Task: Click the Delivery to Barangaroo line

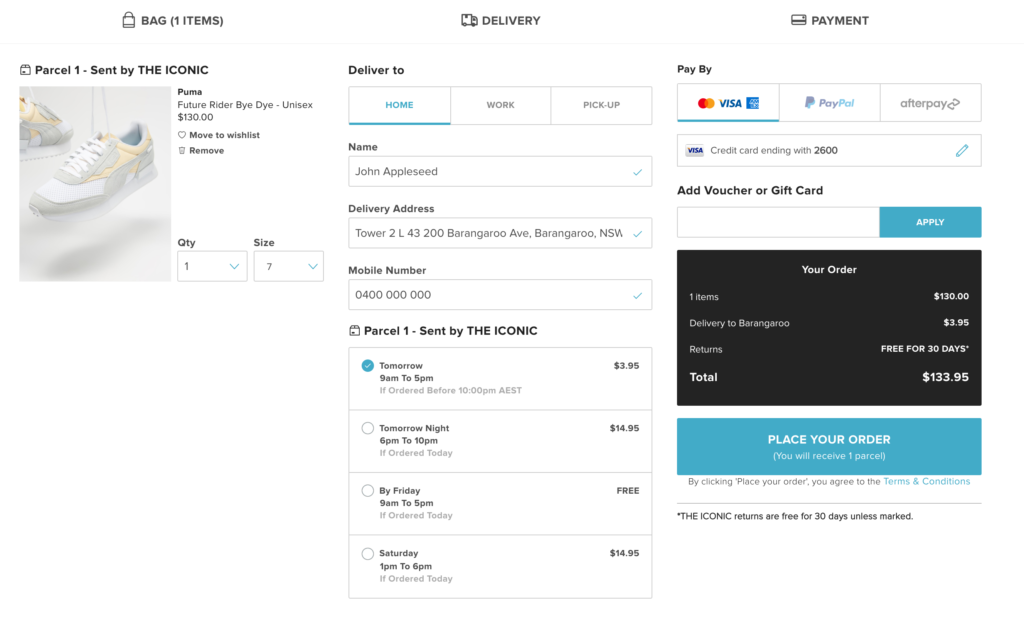Action: click(x=829, y=323)
